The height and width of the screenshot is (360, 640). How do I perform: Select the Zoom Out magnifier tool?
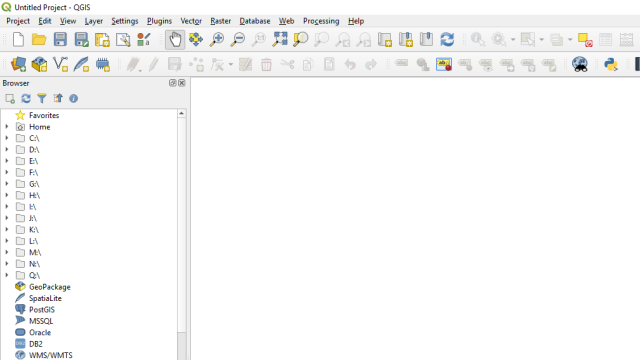[x=238, y=40]
